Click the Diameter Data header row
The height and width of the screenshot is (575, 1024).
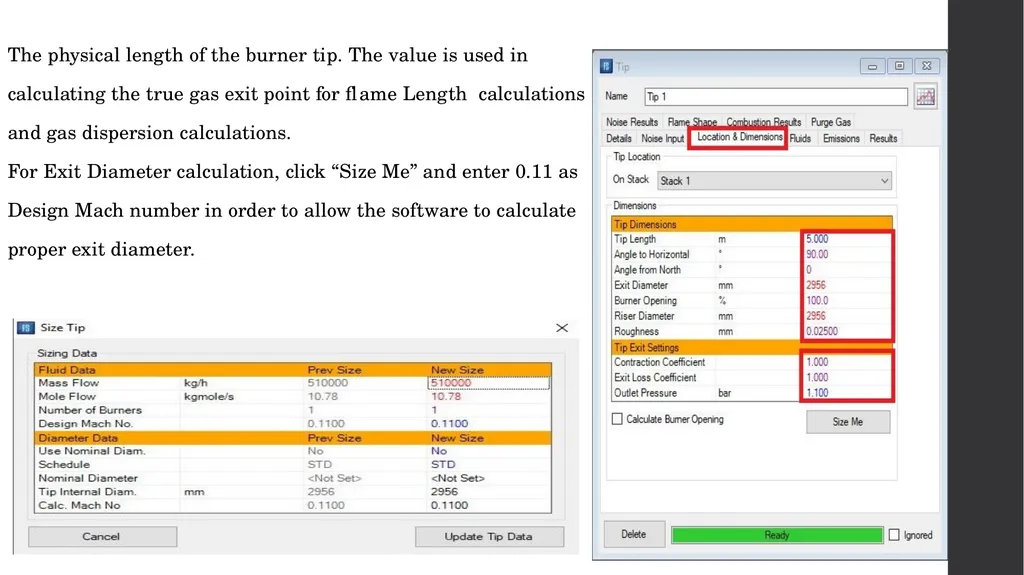293,438
